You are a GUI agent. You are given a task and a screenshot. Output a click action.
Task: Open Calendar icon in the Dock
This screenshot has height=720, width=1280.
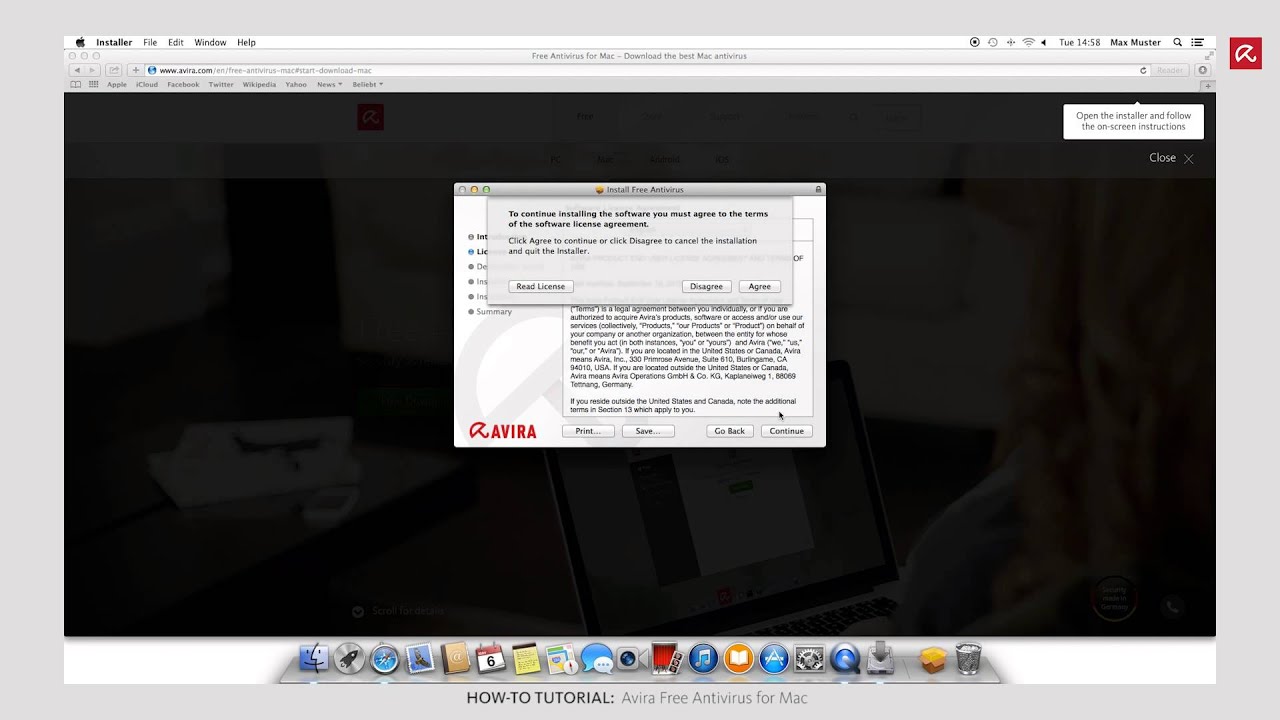click(491, 658)
